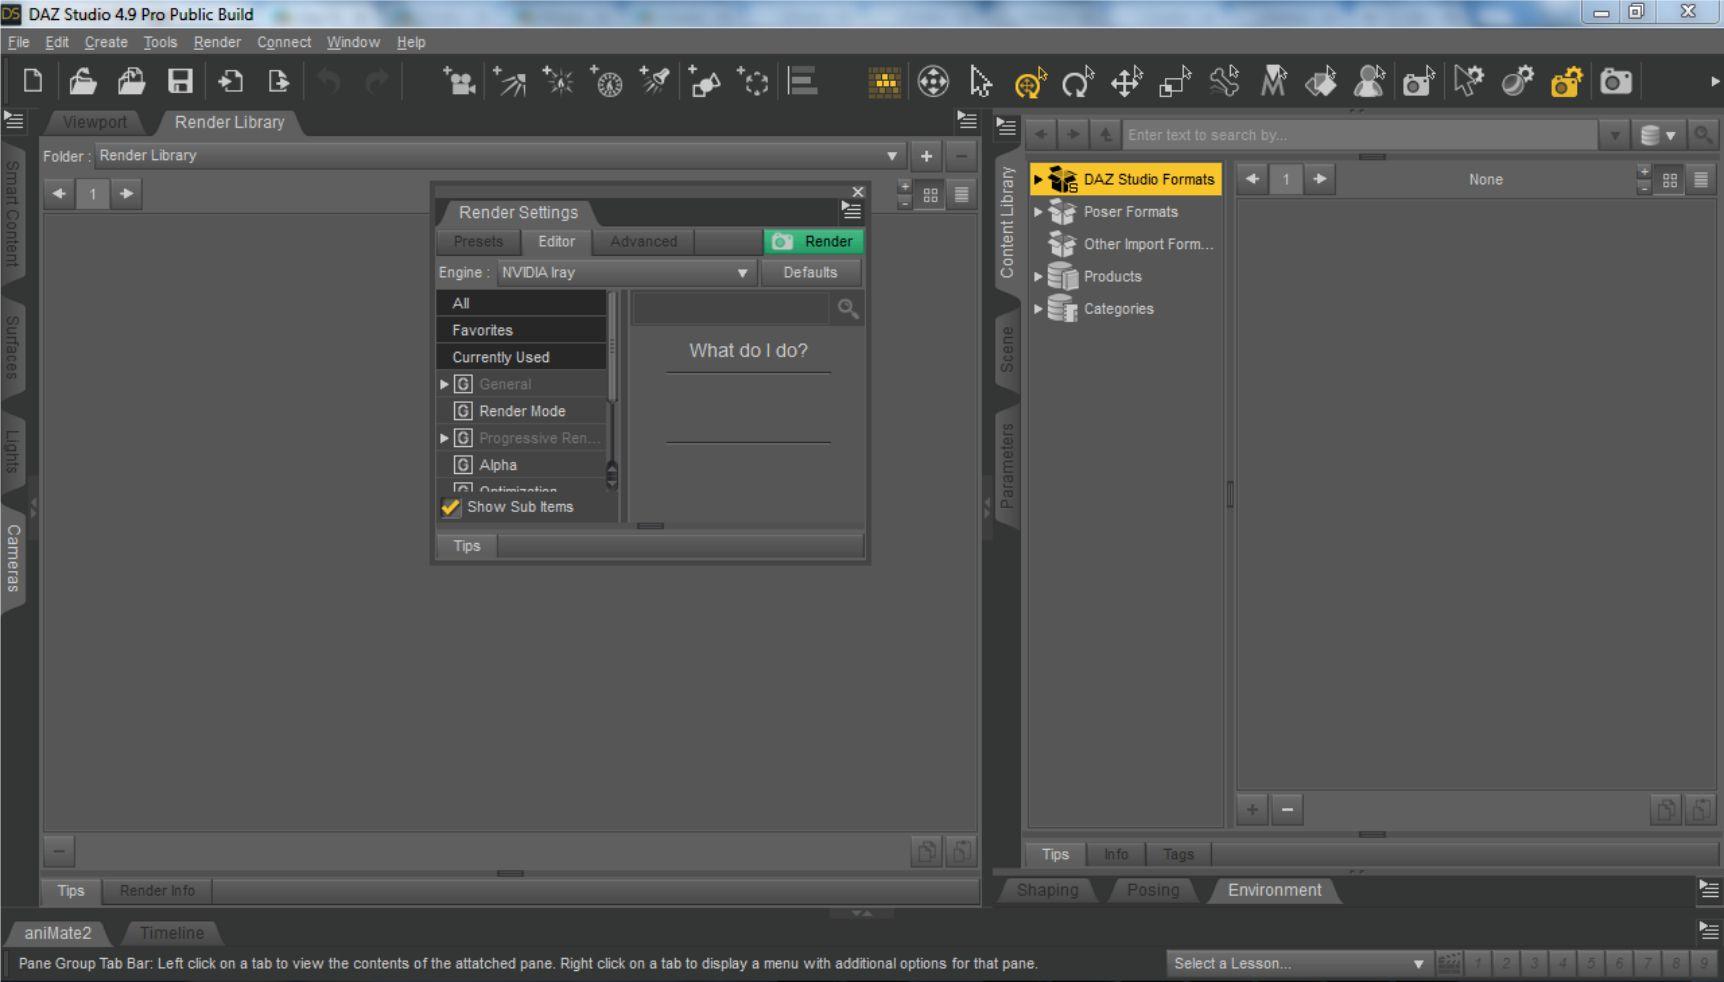Click the Import file icon
1724x982 pixels.
(230, 81)
